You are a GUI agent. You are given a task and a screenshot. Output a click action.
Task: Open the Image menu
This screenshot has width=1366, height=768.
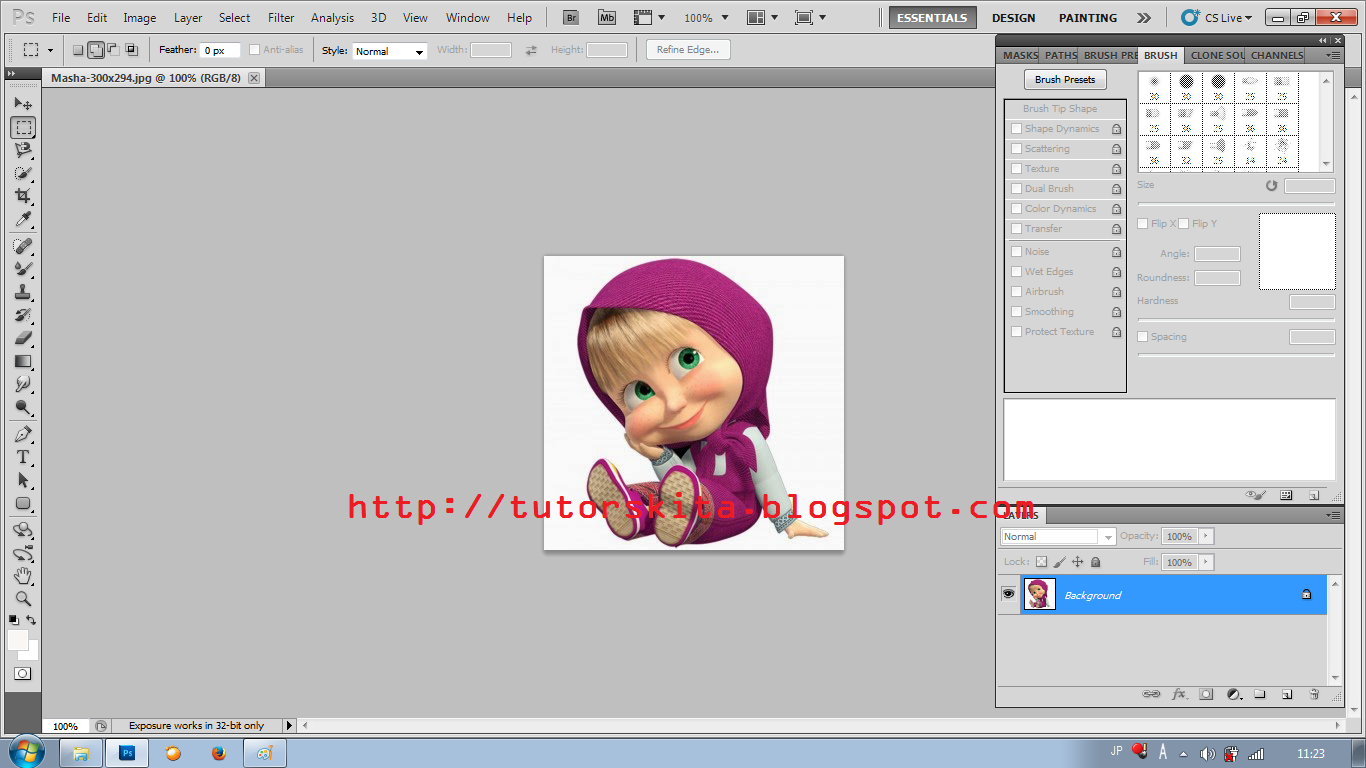click(139, 18)
